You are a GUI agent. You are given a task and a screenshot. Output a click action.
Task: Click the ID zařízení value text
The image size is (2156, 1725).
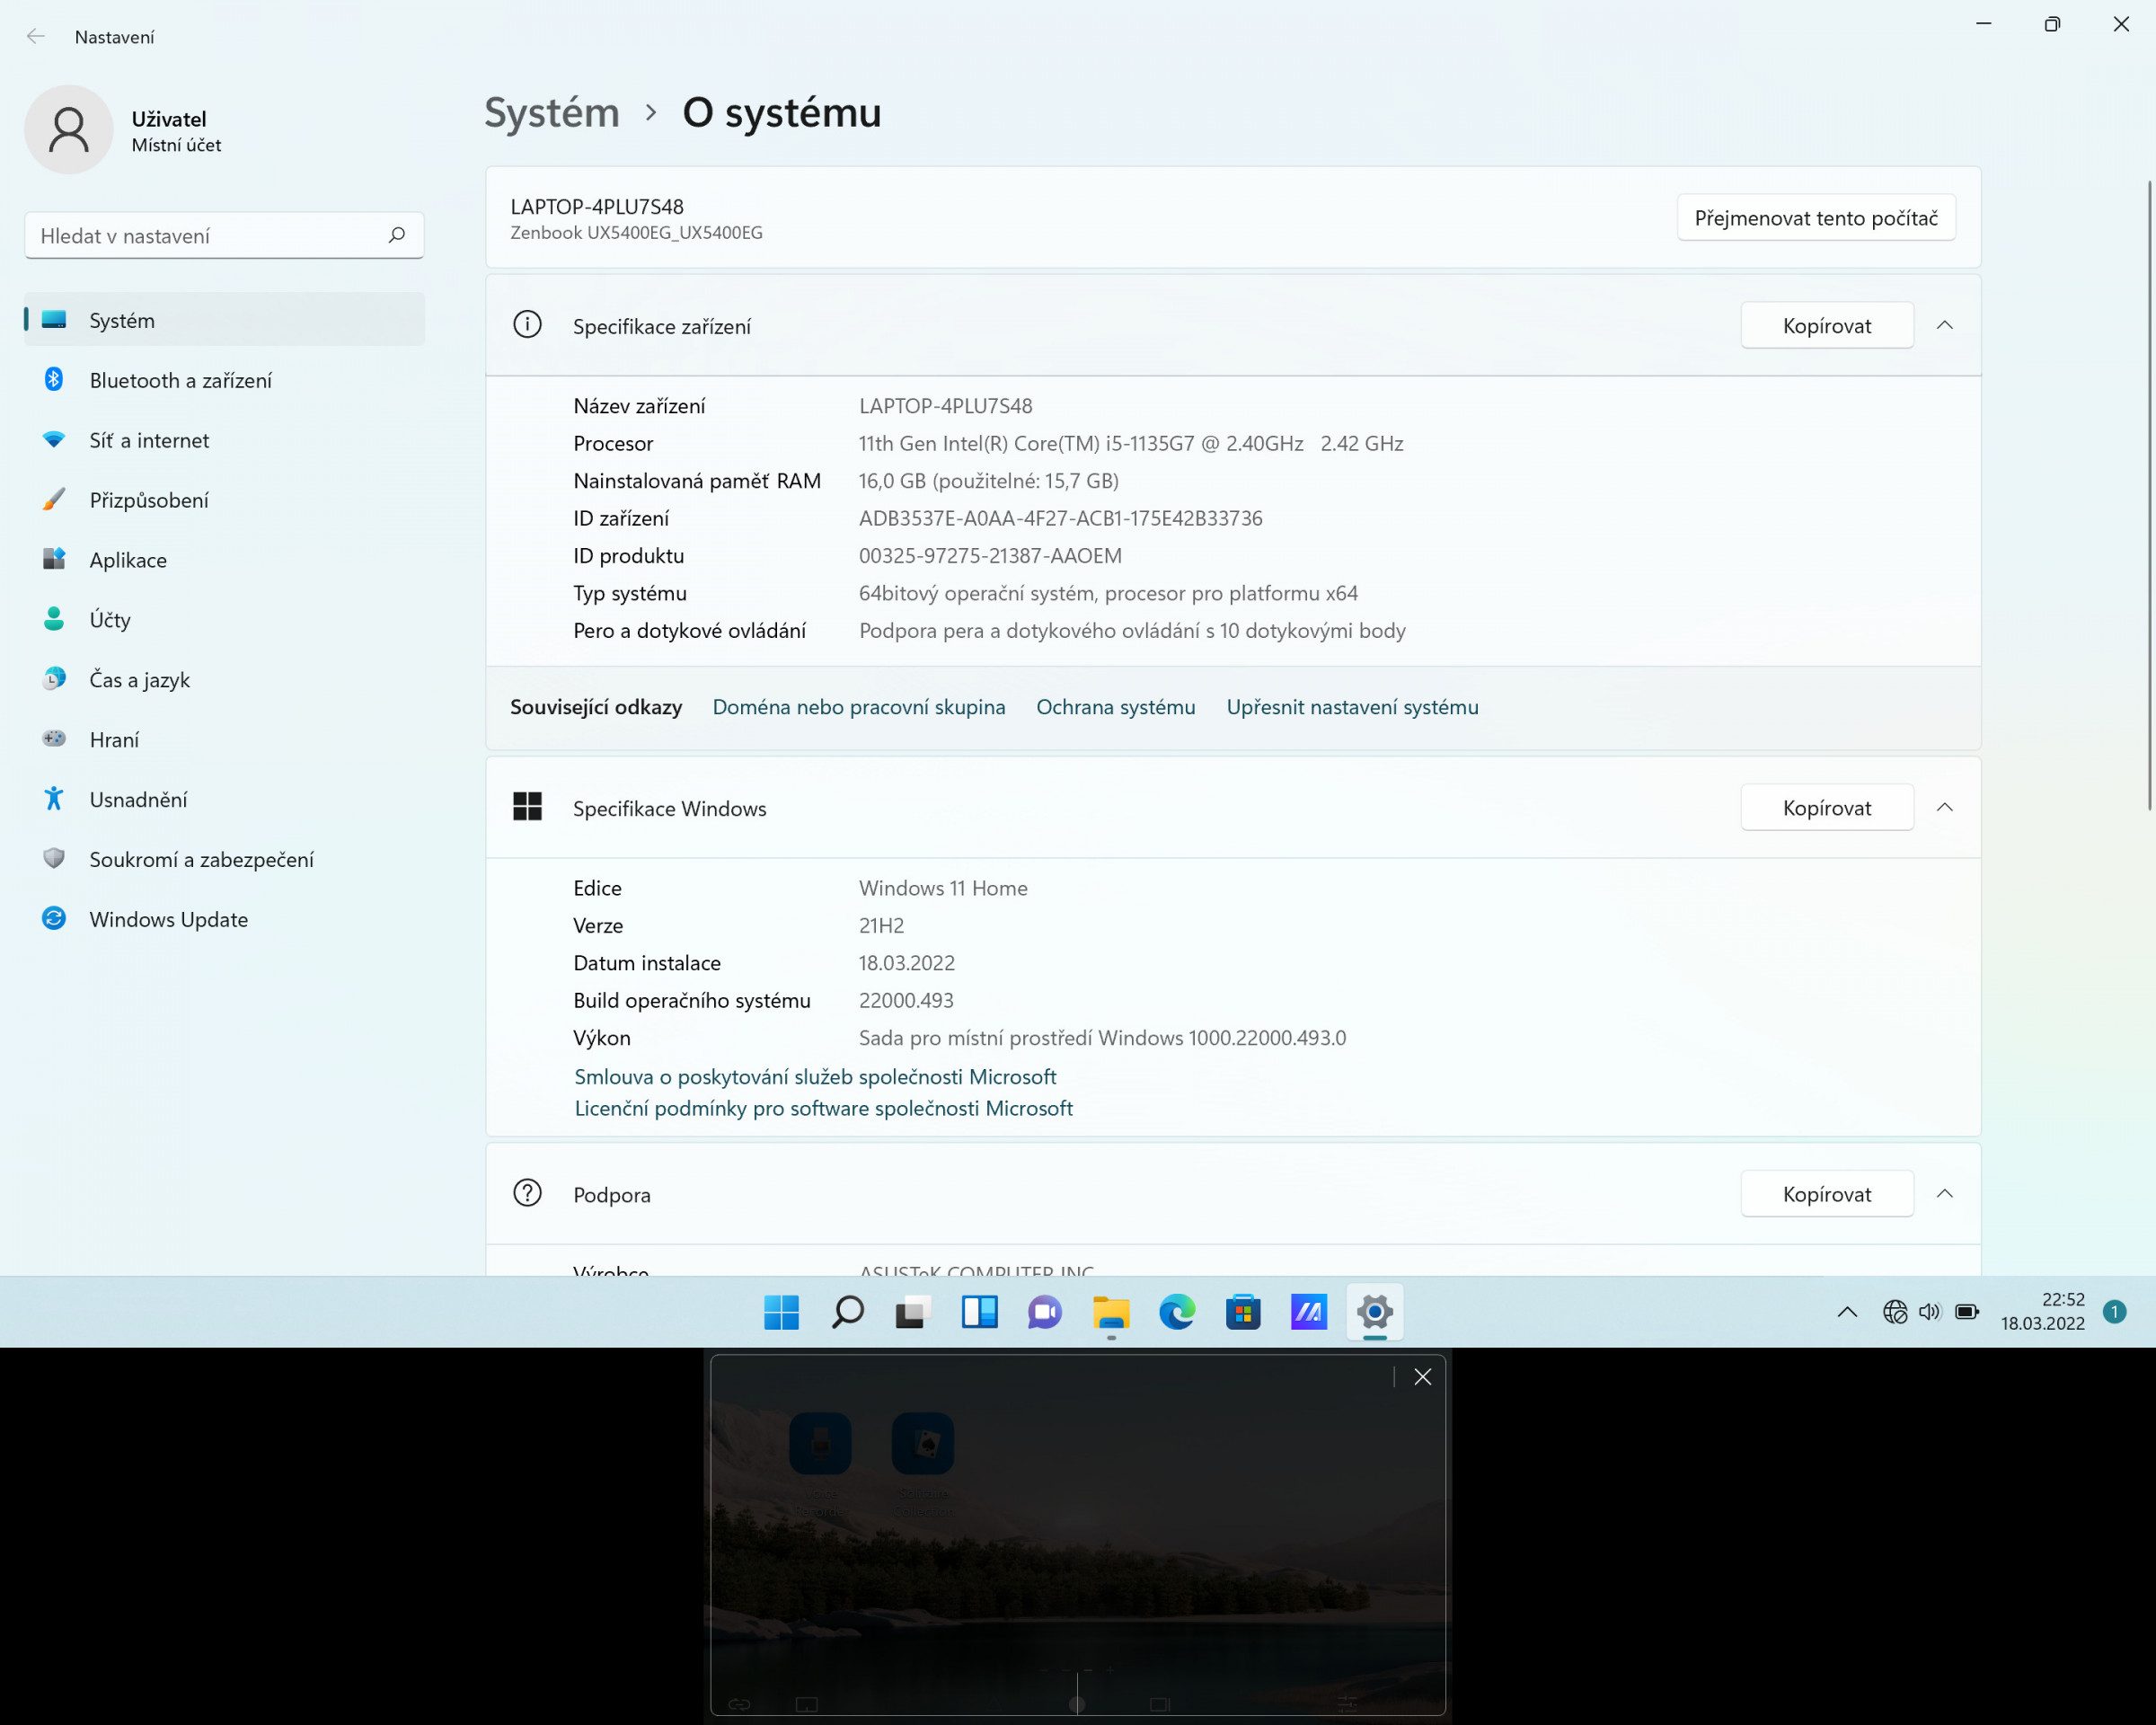tap(1061, 518)
